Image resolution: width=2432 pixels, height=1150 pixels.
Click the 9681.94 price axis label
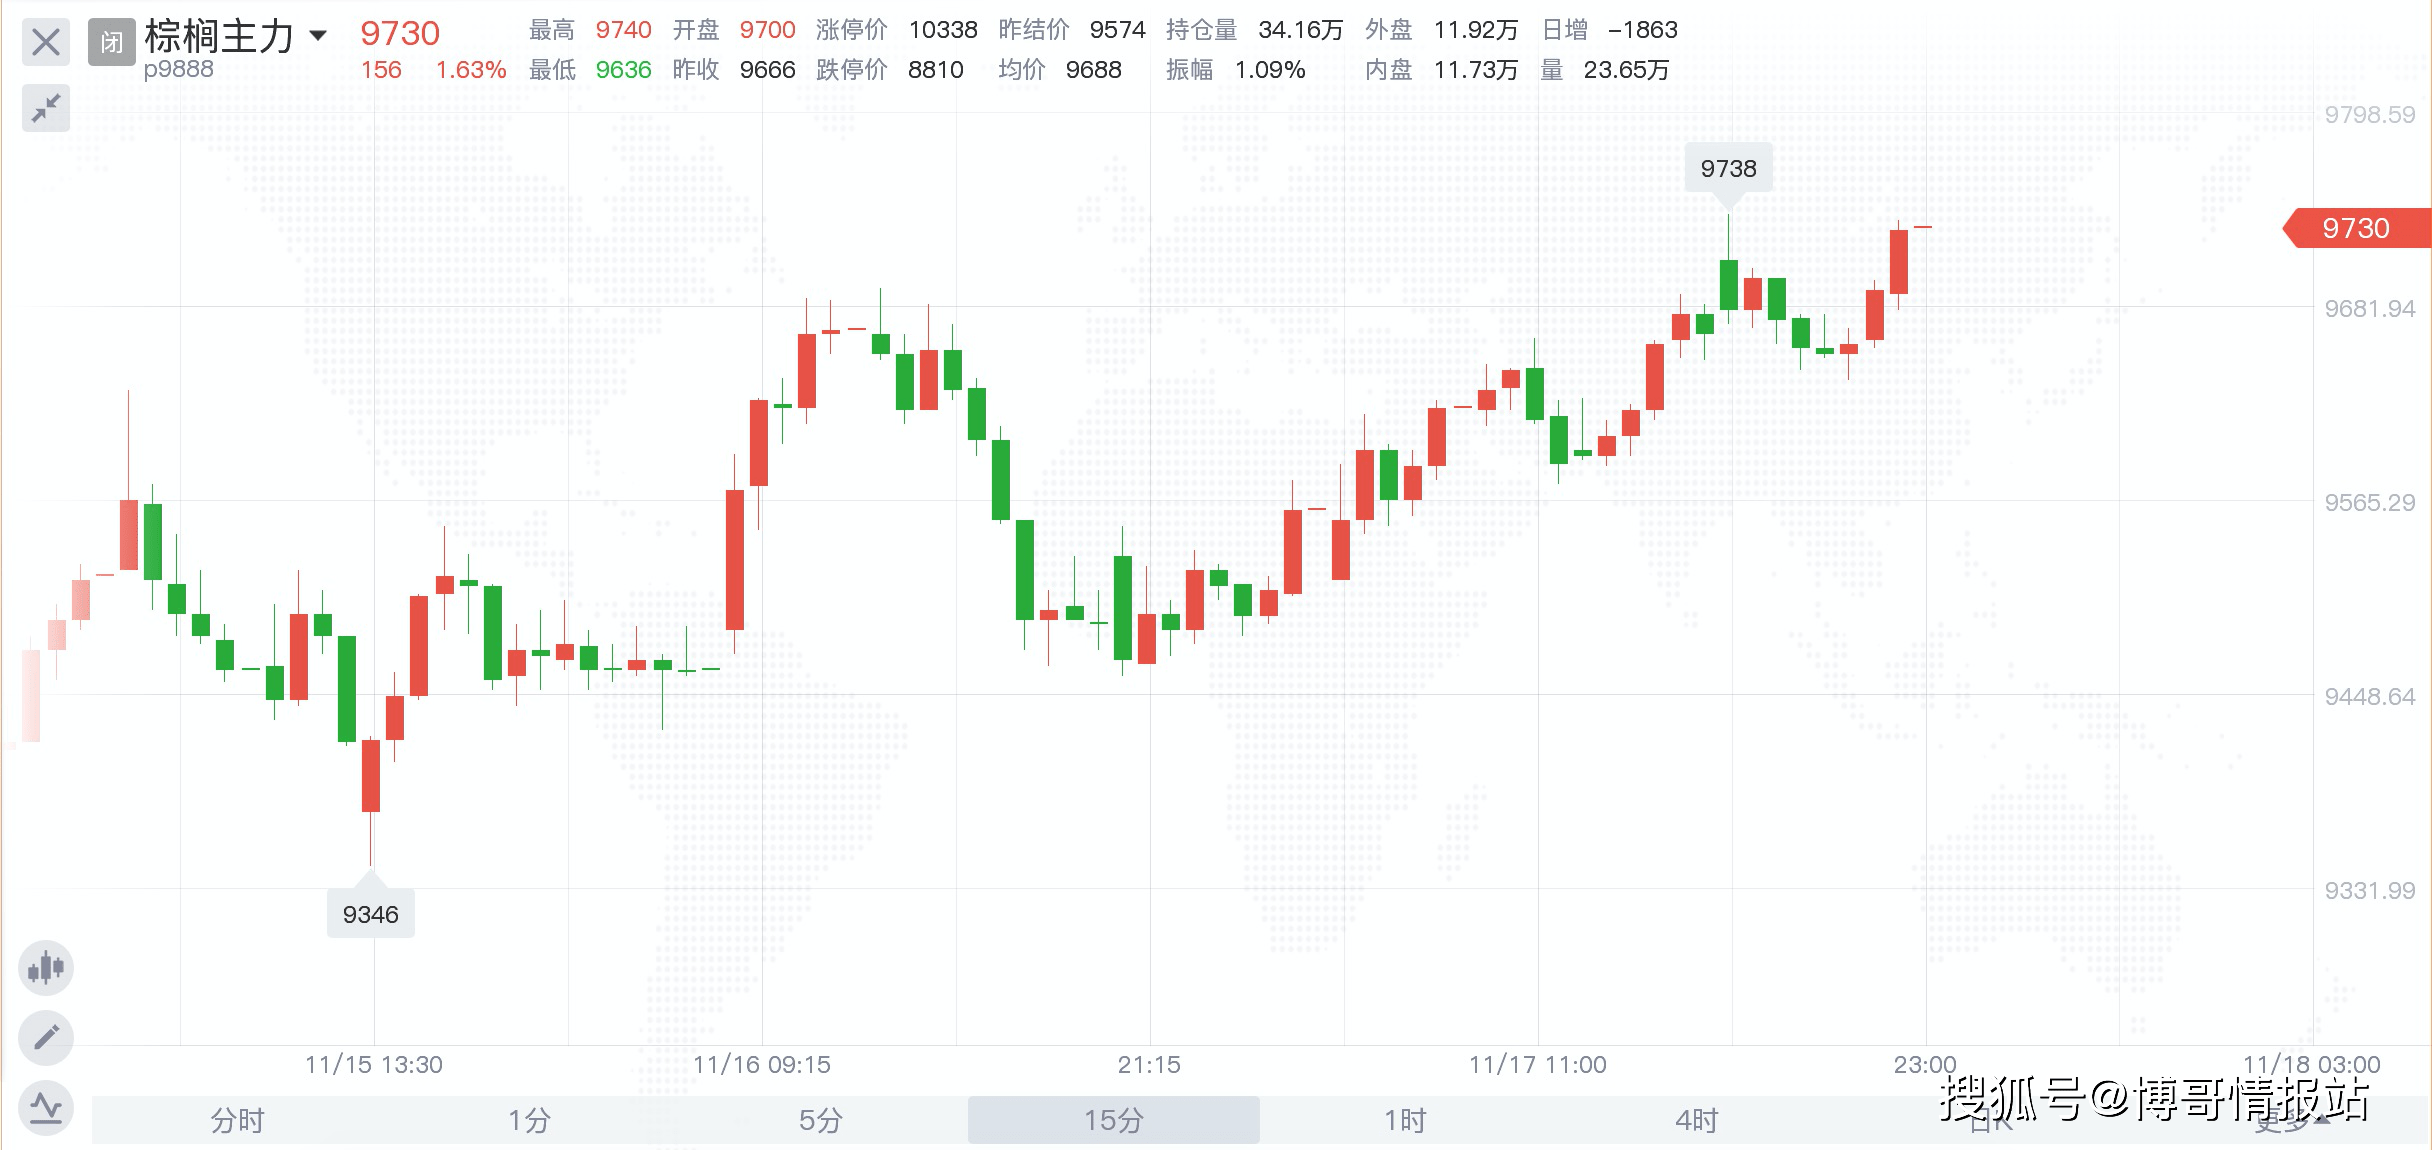(2370, 309)
